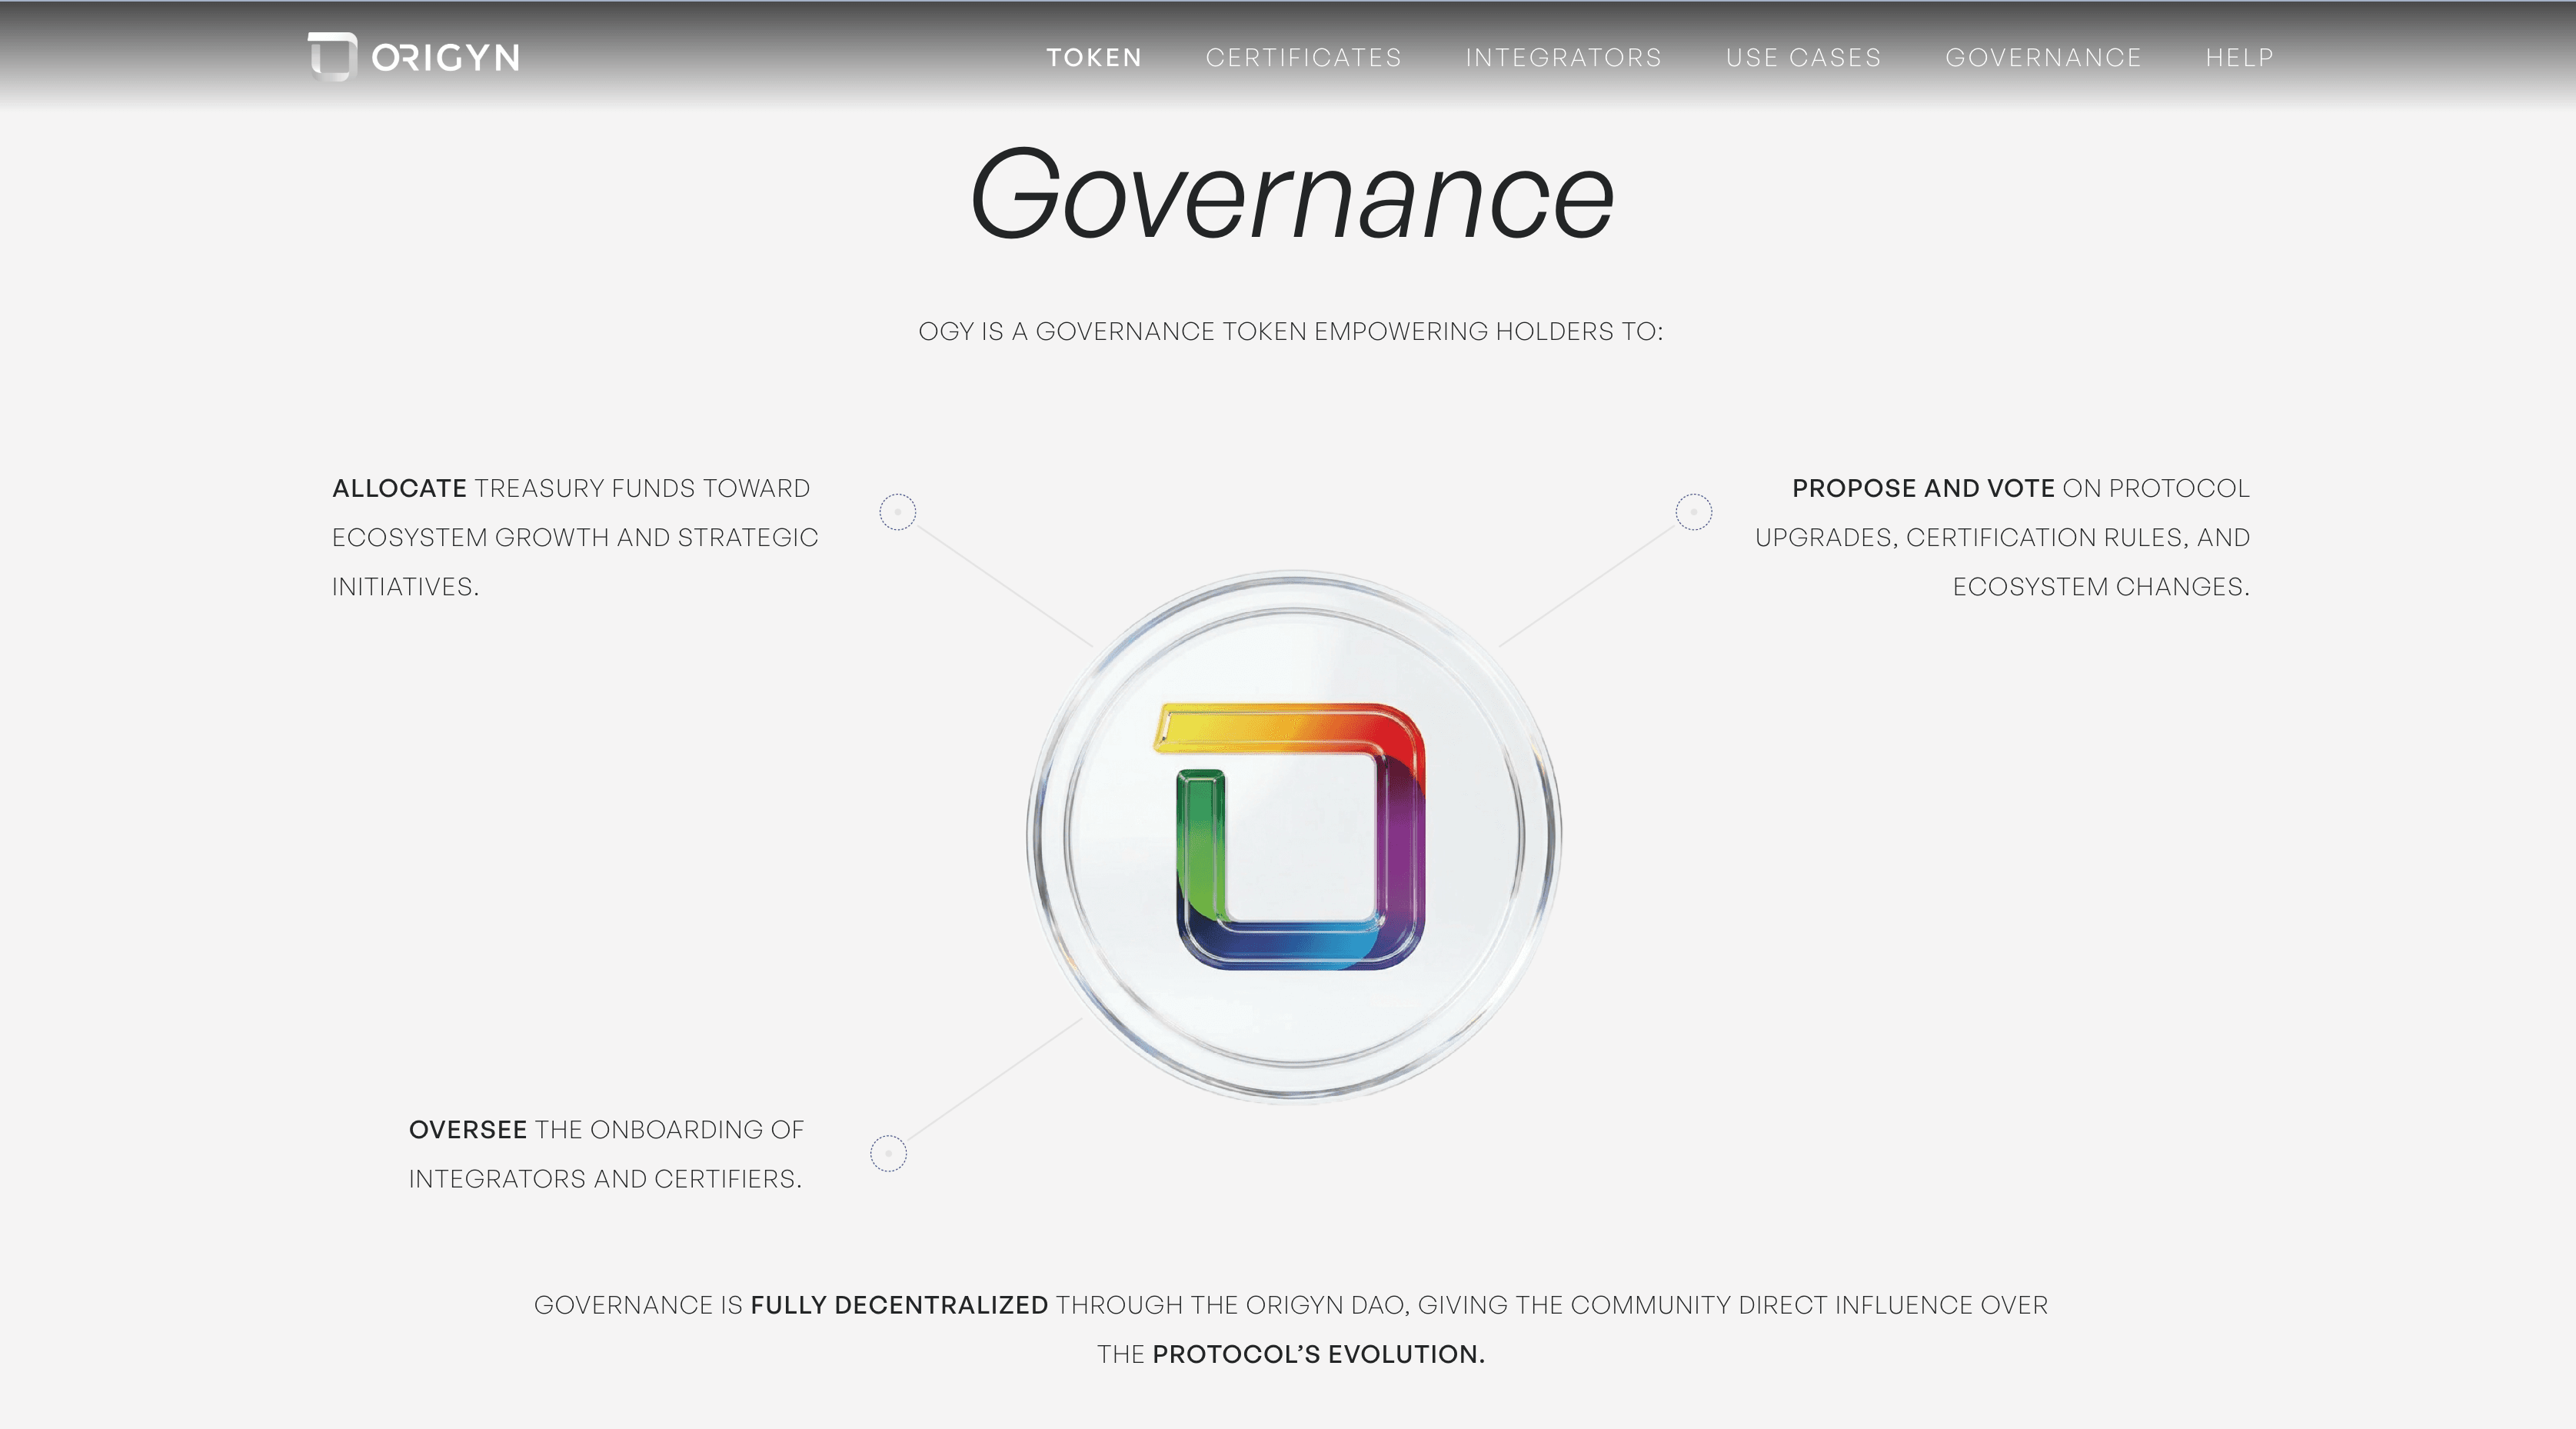Image resolution: width=2576 pixels, height=1429 pixels.
Task: Click the rainbow OGY token coin
Action: pyautogui.click(x=1294, y=836)
